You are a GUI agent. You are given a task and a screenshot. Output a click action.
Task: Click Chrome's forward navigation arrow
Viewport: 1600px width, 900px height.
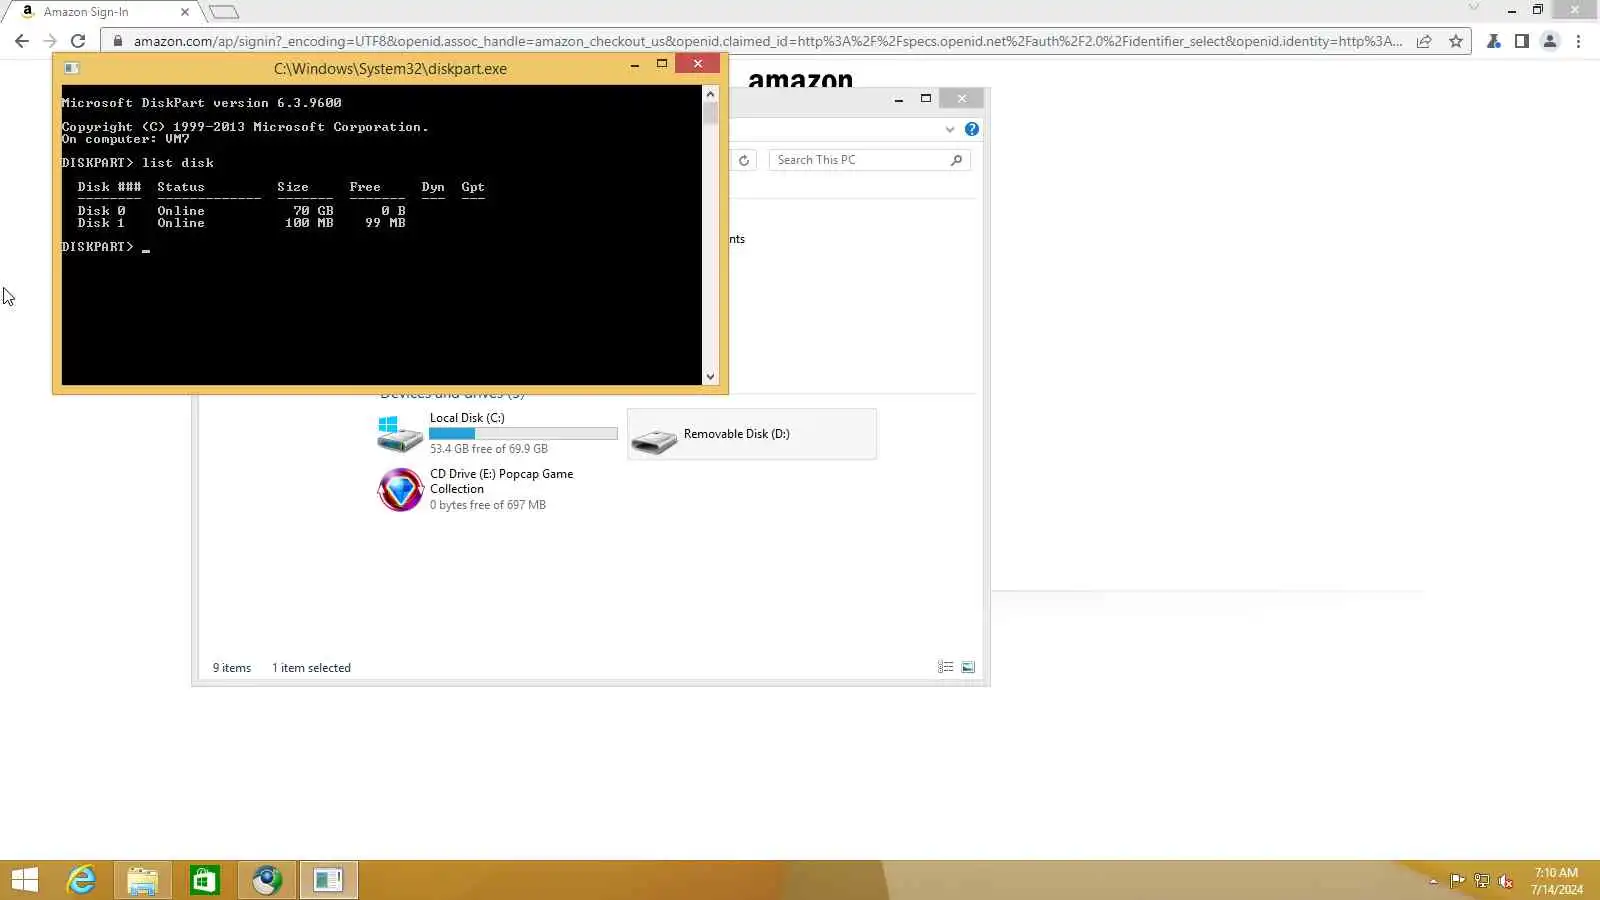pos(50,41)
